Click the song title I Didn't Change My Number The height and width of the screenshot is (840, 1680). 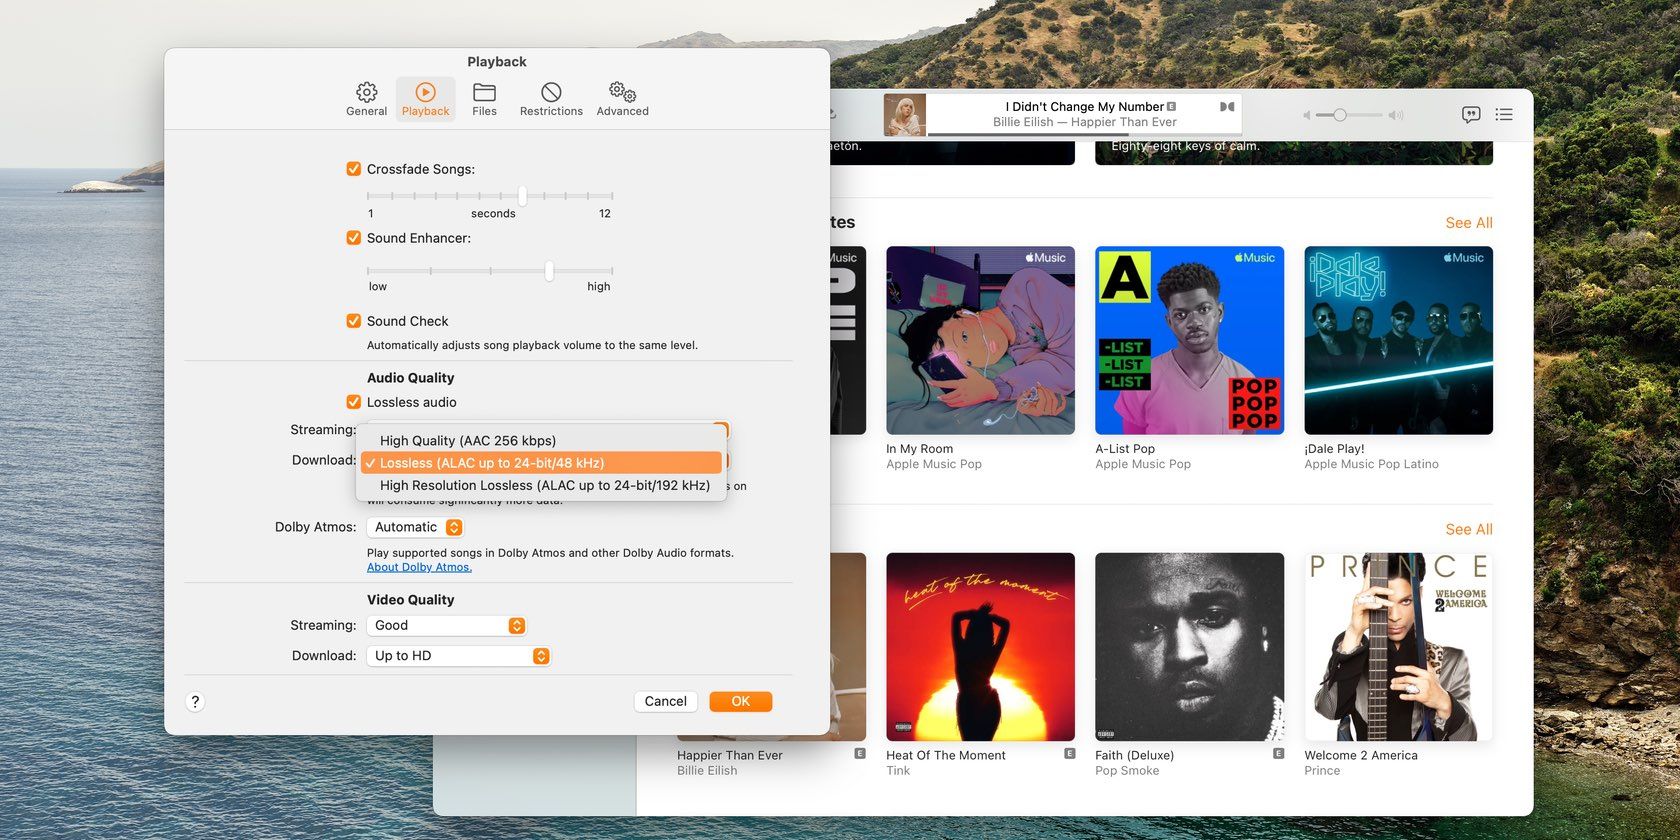tap(1084, 106)
